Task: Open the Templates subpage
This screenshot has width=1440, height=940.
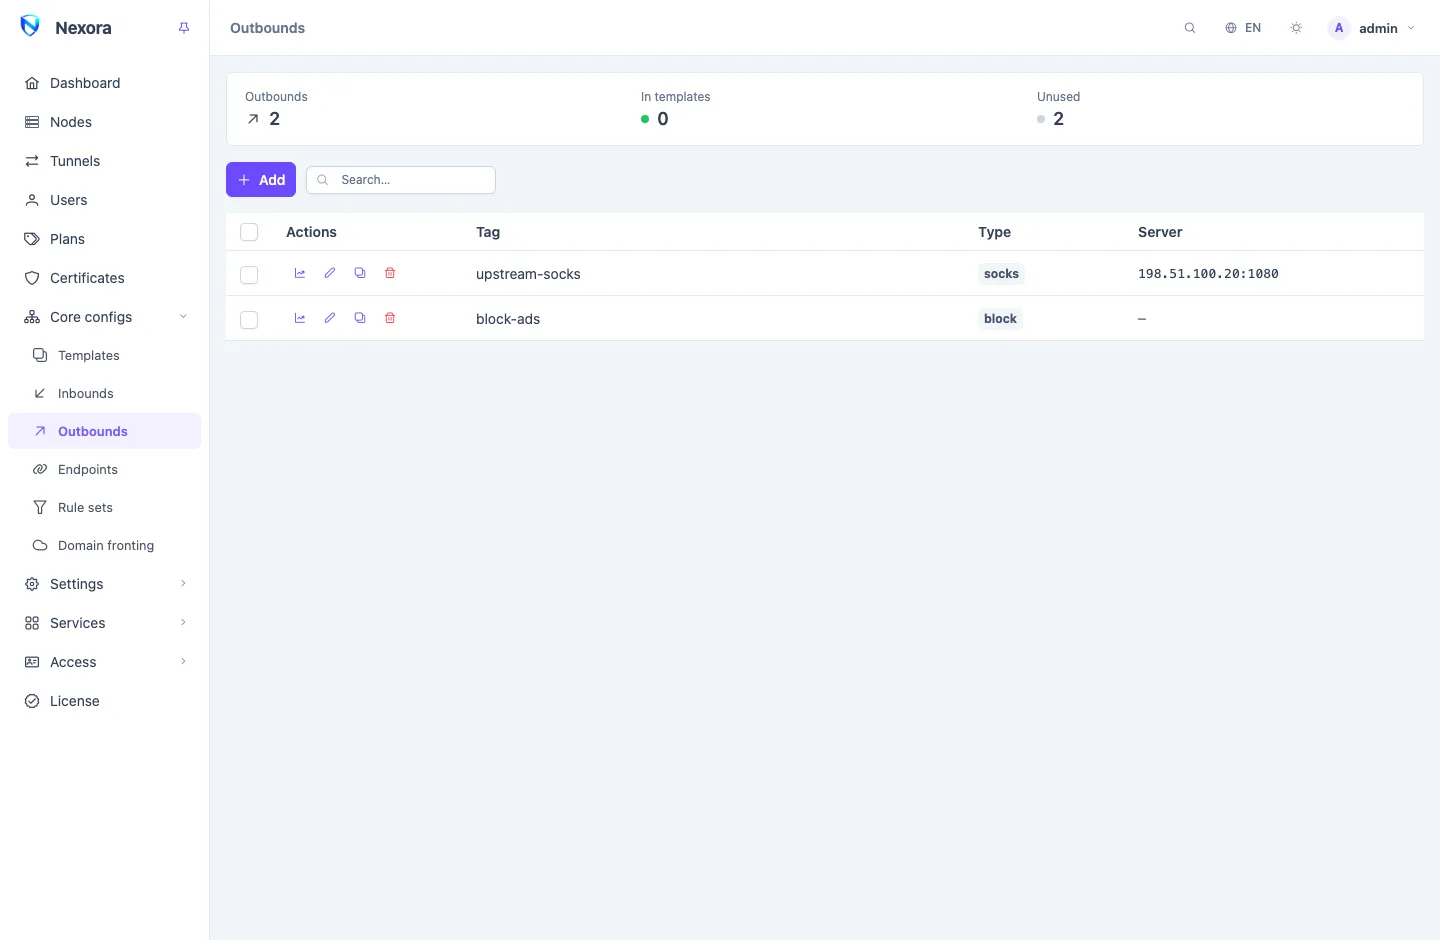Action: [105, 355]
